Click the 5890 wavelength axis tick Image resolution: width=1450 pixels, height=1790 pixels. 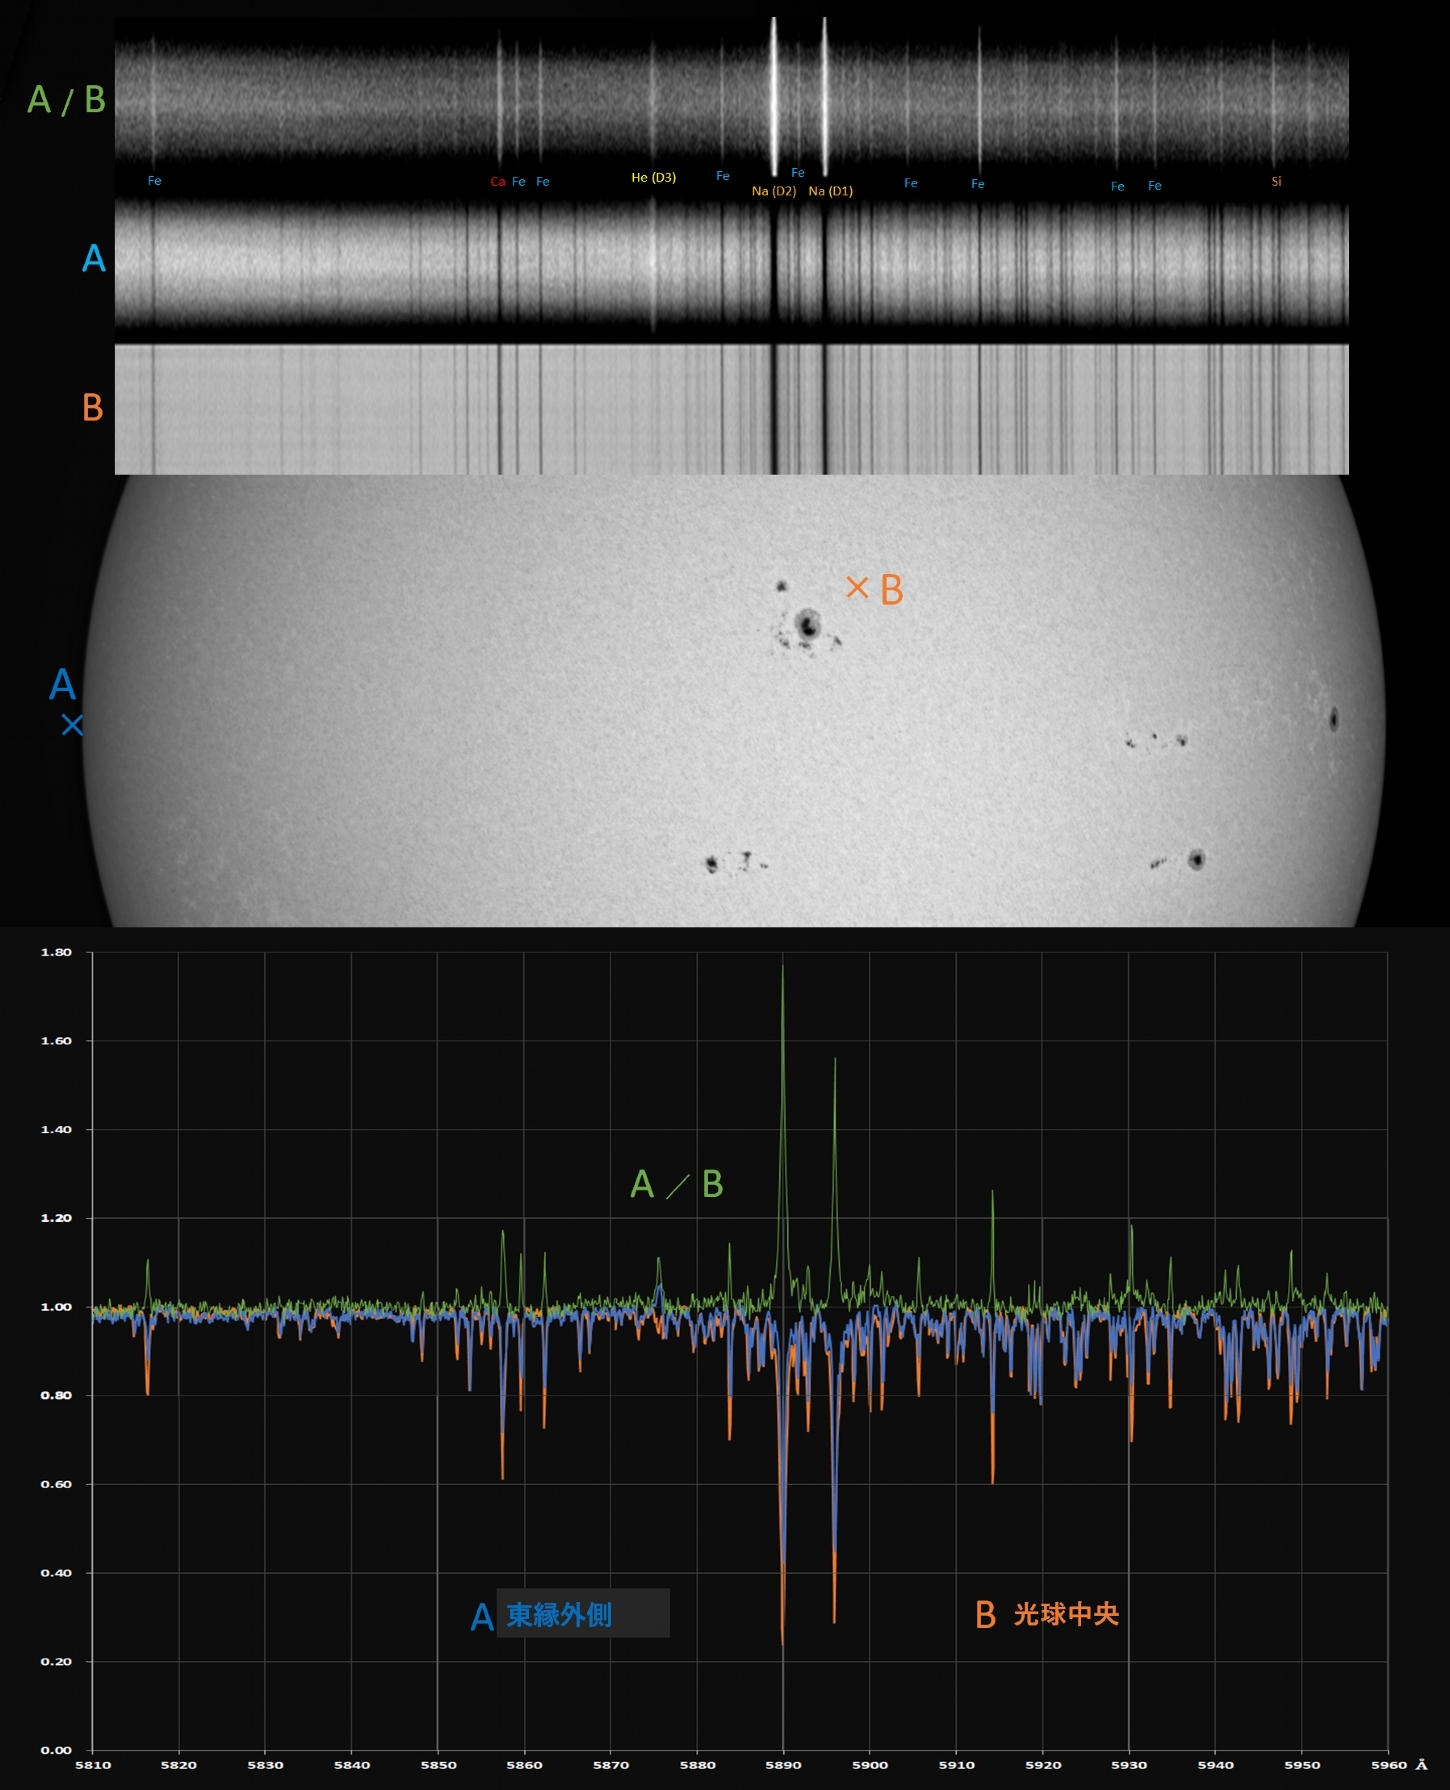pyautogui.click(x=783, y=1765)
